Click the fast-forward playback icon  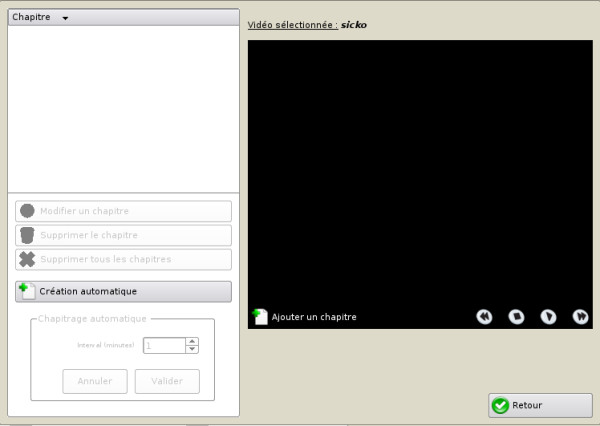click(x=580, y=317)
